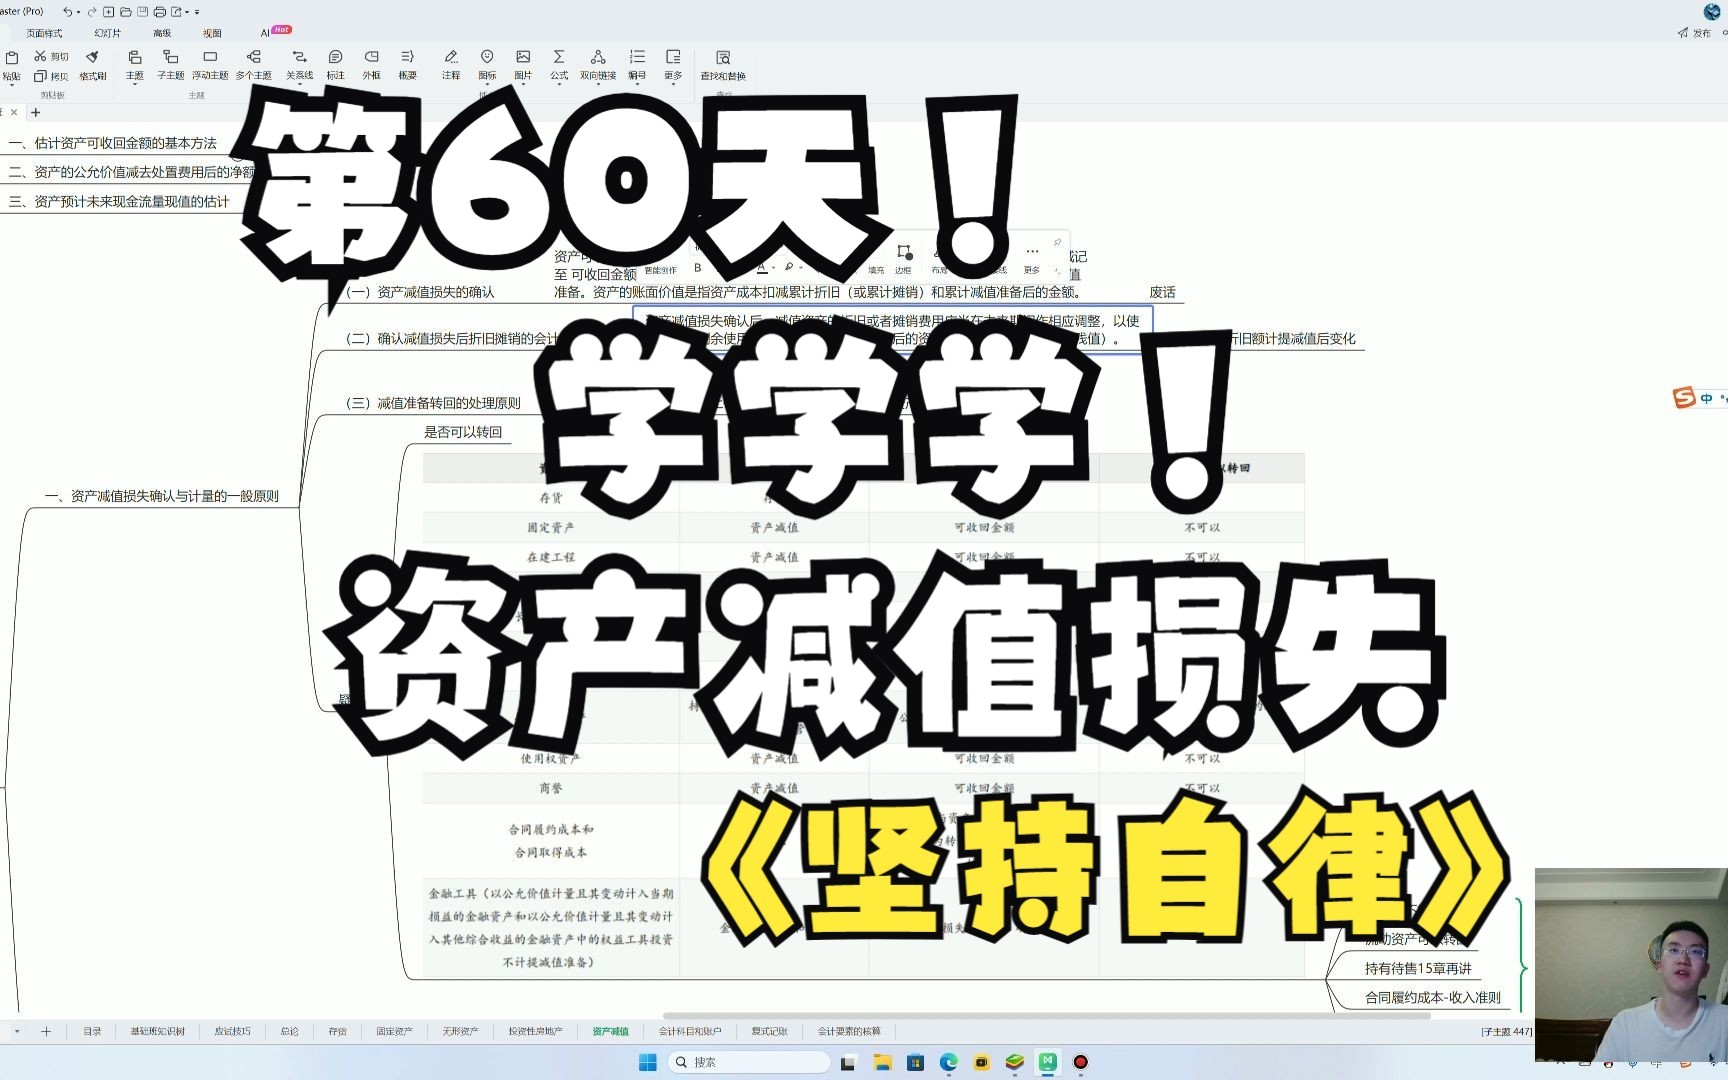Open the More (更多) ribbon tools

pyautogui.click(x=673, y=64)
